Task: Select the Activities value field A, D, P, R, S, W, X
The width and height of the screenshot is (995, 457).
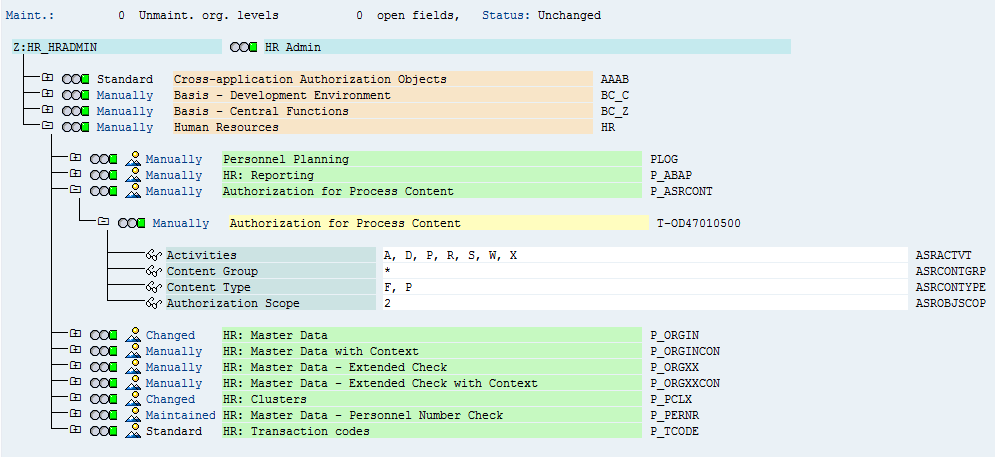Action: 645,255
